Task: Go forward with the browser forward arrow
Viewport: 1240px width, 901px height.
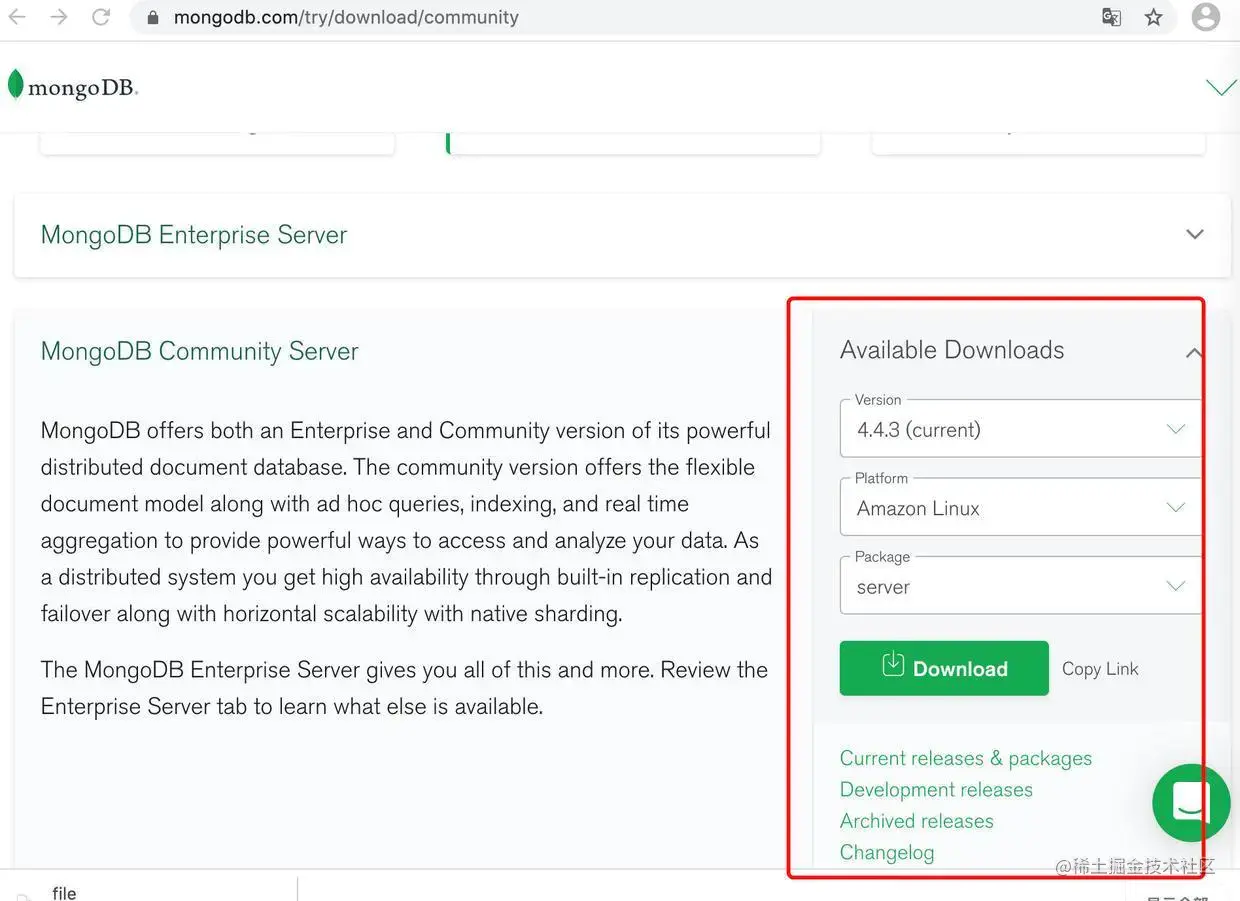Action: [59, 17]
